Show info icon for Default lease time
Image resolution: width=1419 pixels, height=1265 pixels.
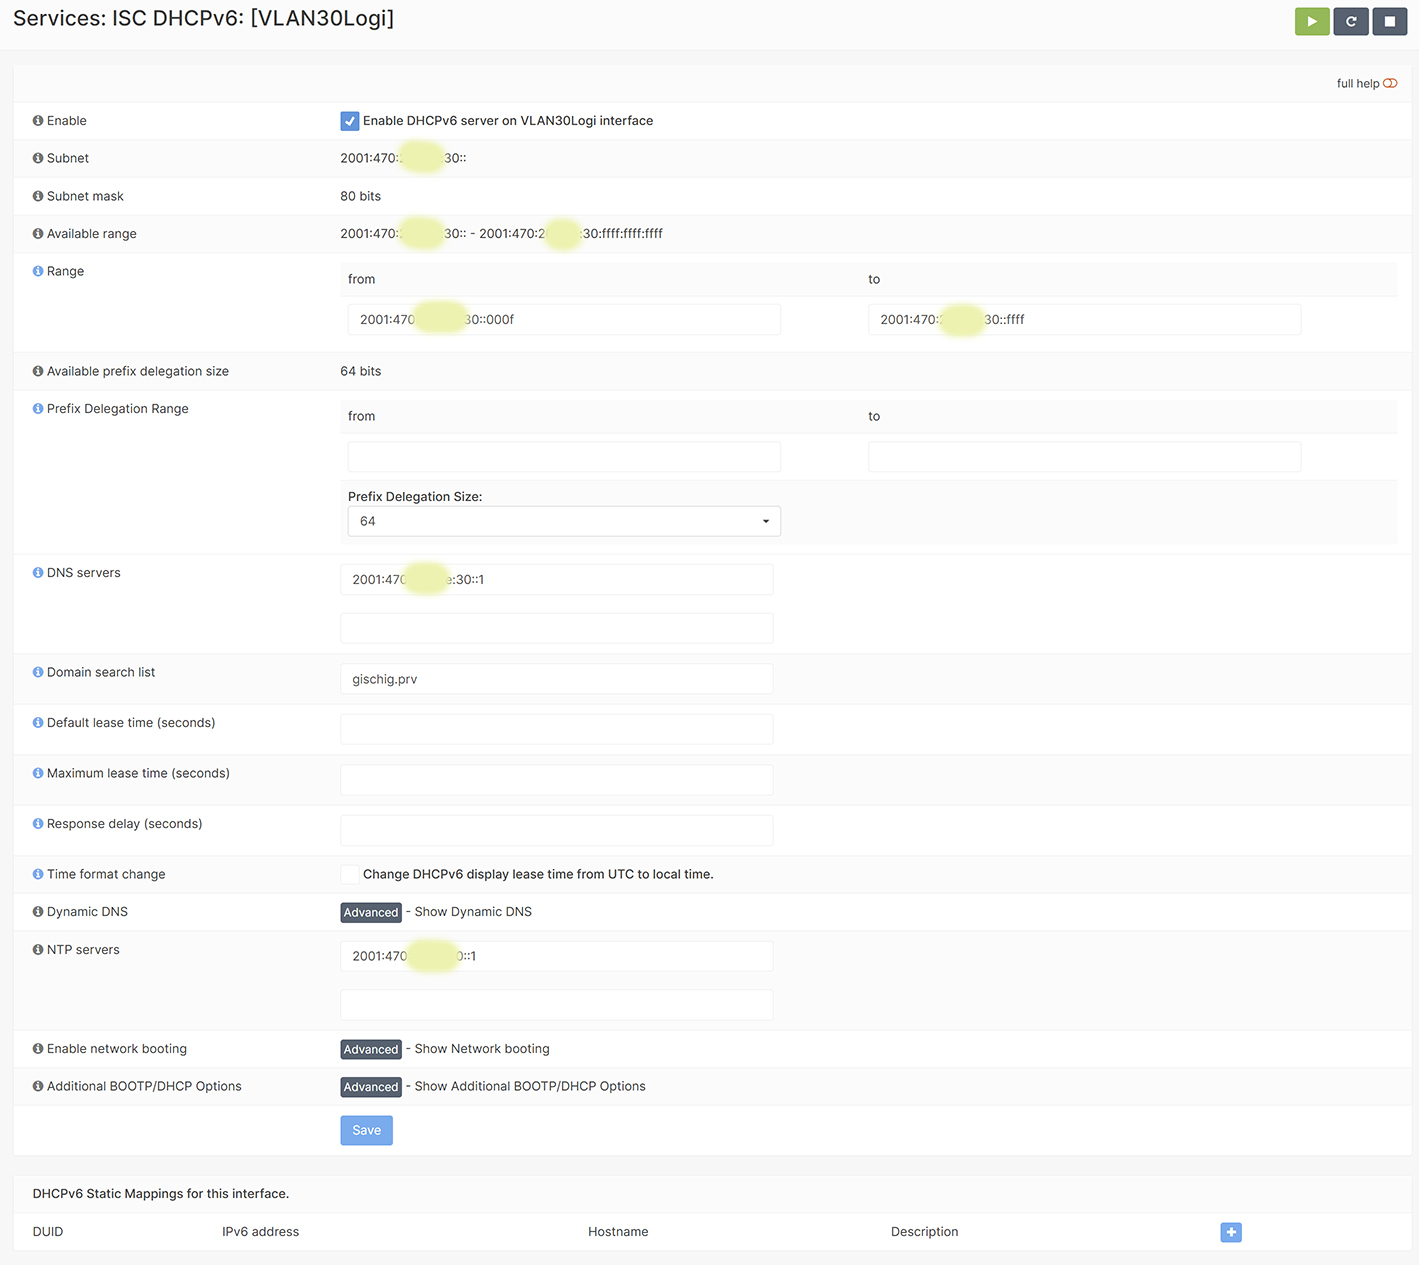[38, 723]
